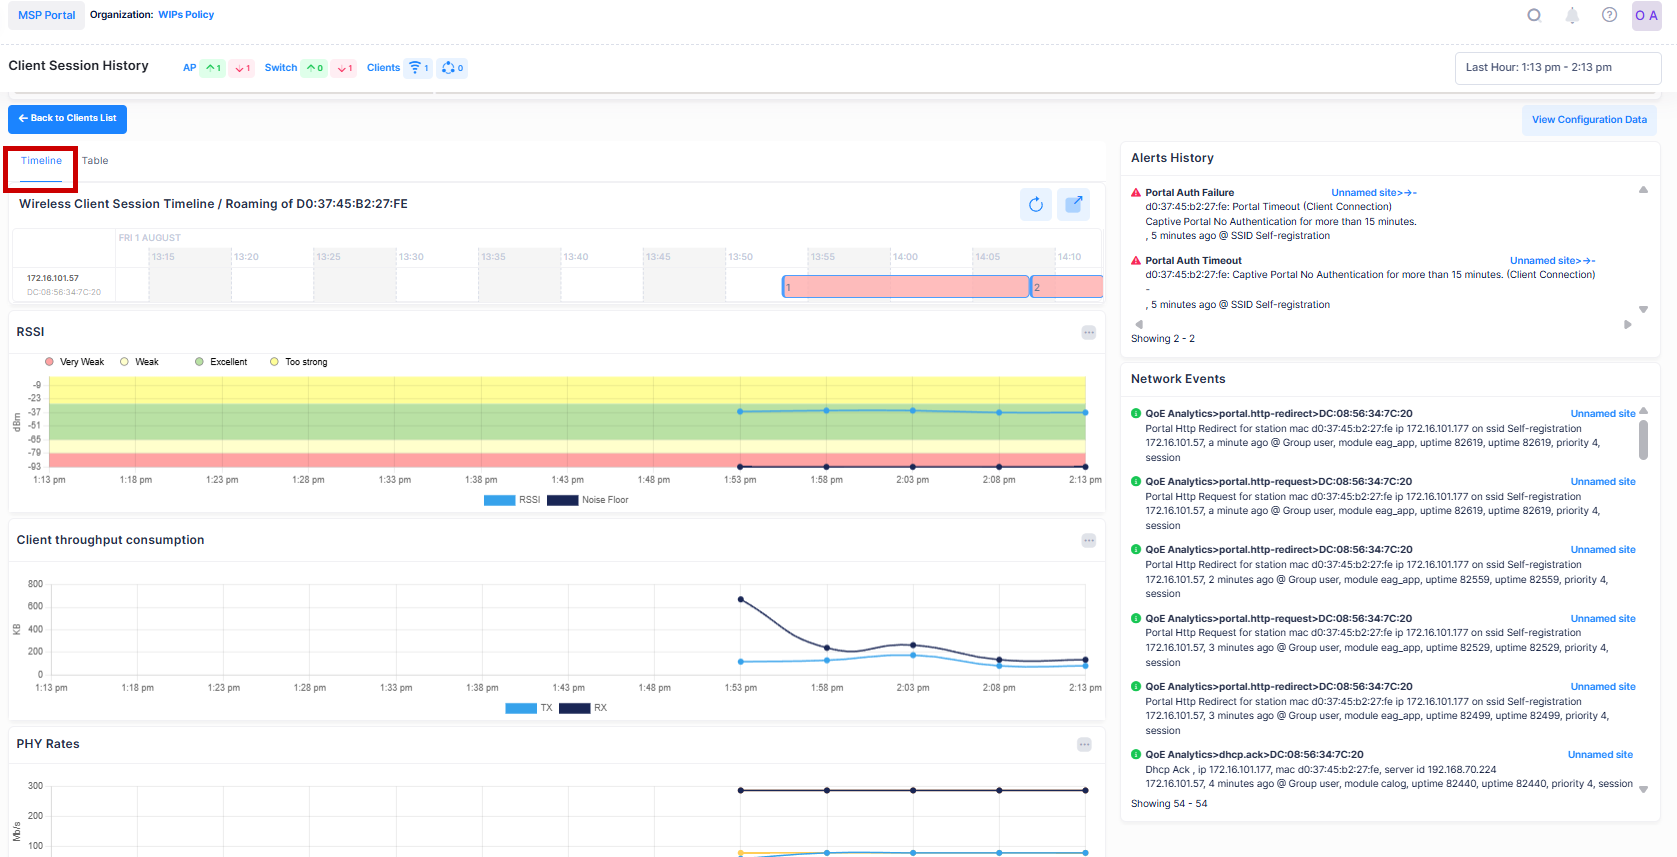Switch to the Table tab
Screen dimensions: 1677x857
point(95,161)
